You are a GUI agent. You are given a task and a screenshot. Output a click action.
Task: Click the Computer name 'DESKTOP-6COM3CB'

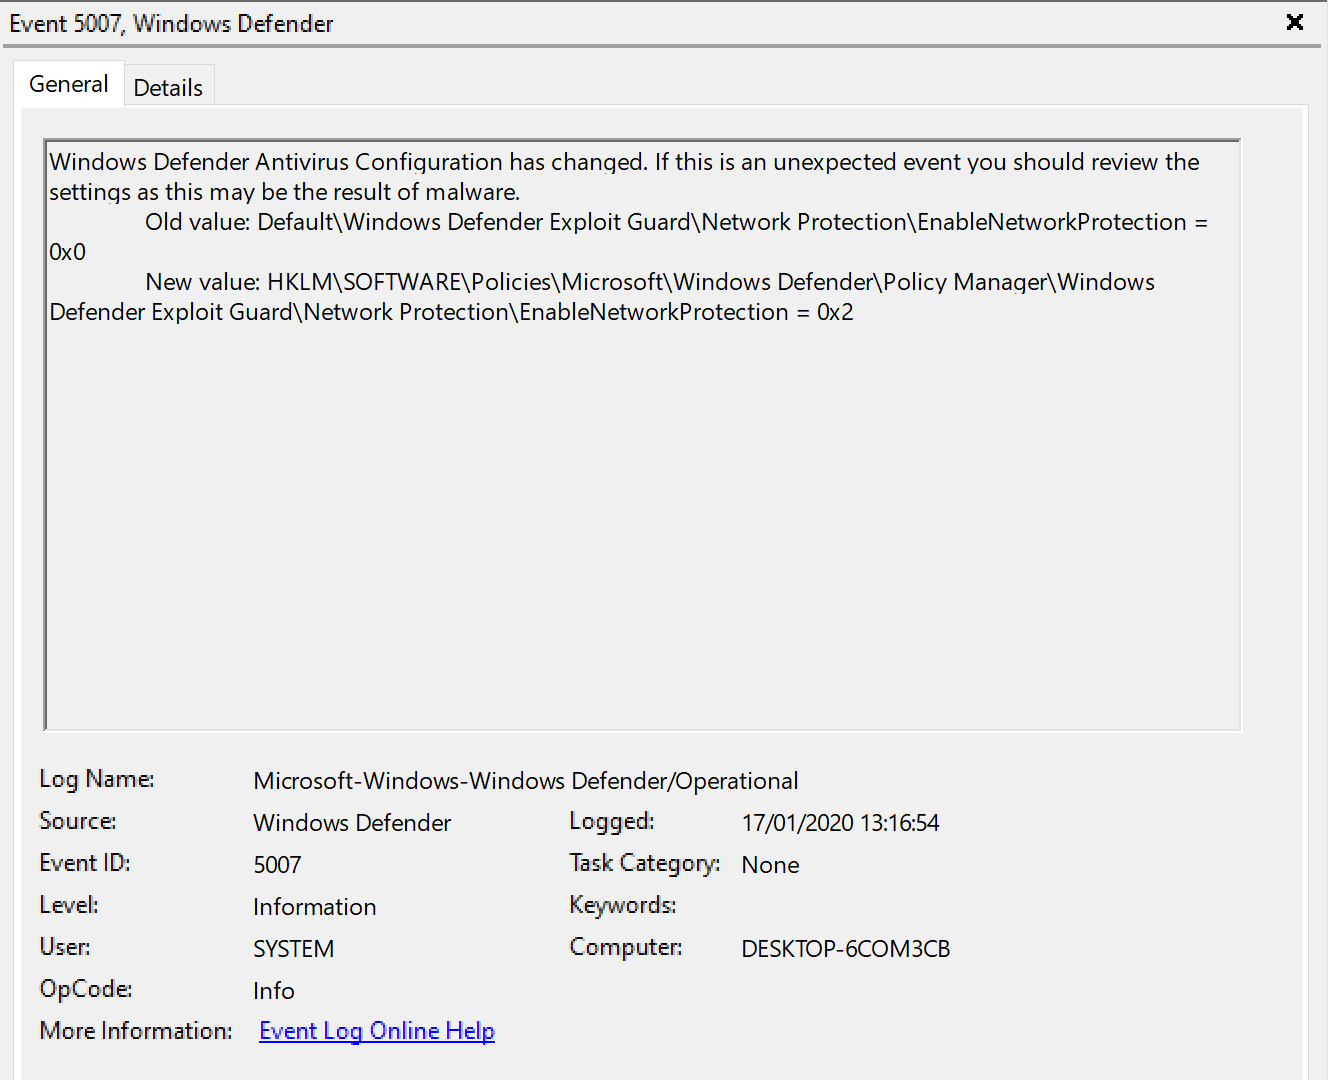pyautogui.click(x=846, y=949)
